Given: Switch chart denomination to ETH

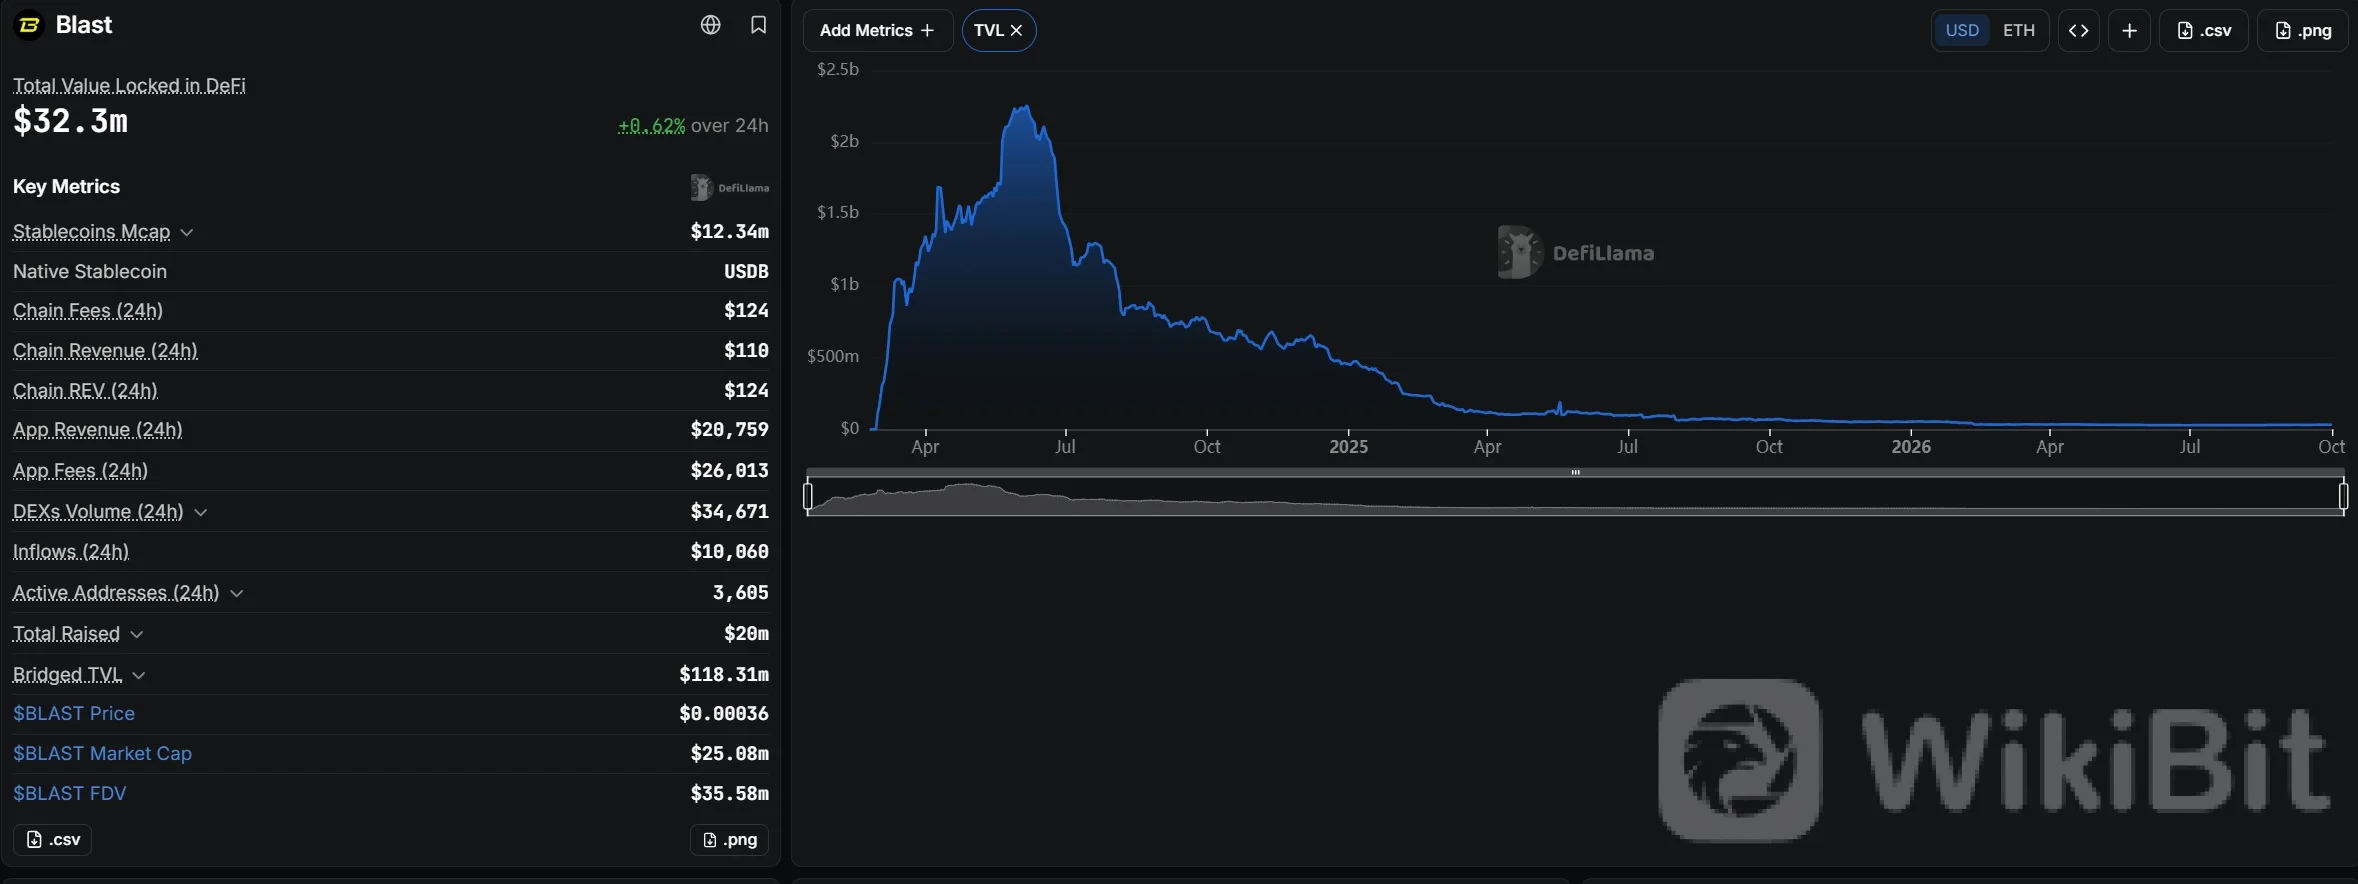Looking at the screenshot, I should point(2019,30).
